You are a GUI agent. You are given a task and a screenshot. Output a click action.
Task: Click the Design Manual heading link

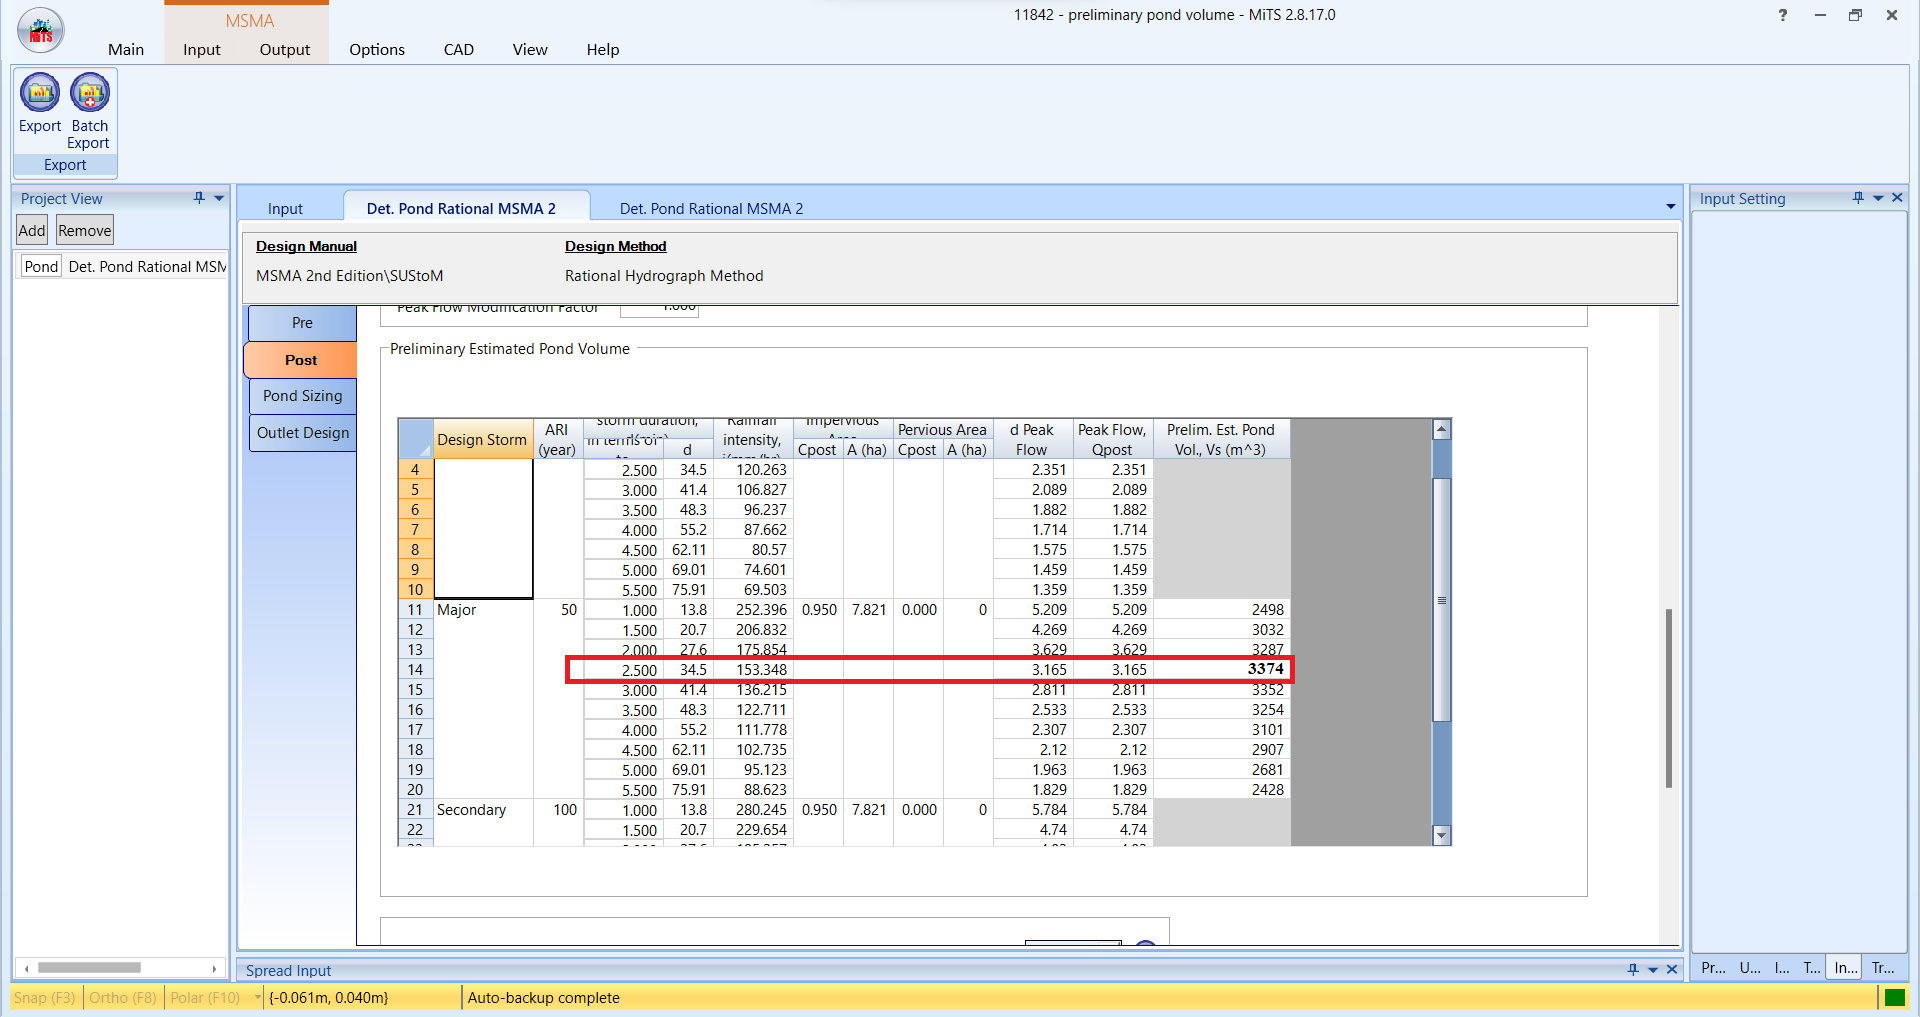[306, 246]
